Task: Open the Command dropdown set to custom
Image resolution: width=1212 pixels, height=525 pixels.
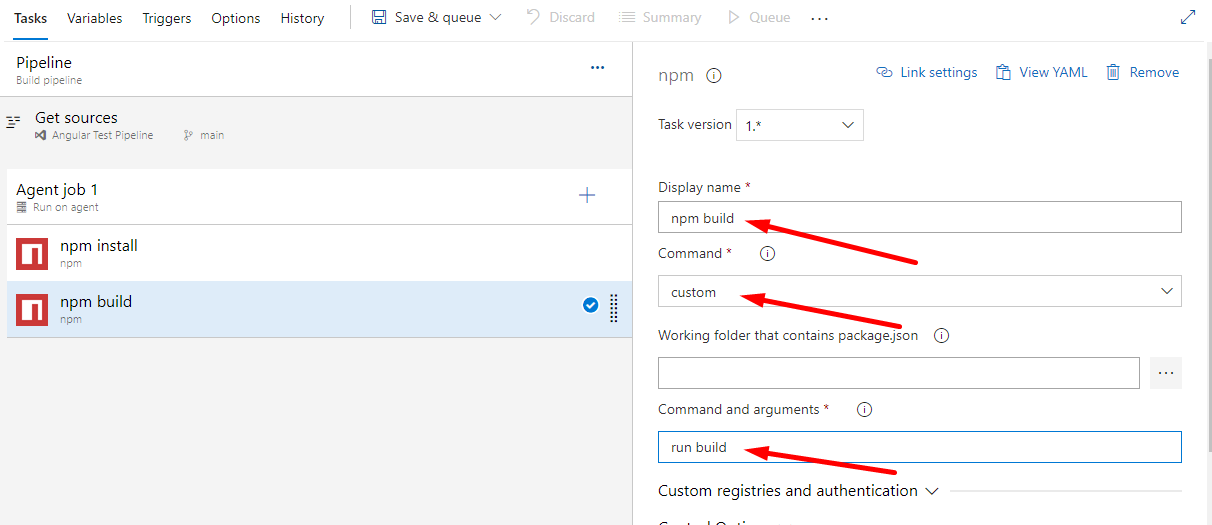Action: pyautogui.click(x=919, y=291)
